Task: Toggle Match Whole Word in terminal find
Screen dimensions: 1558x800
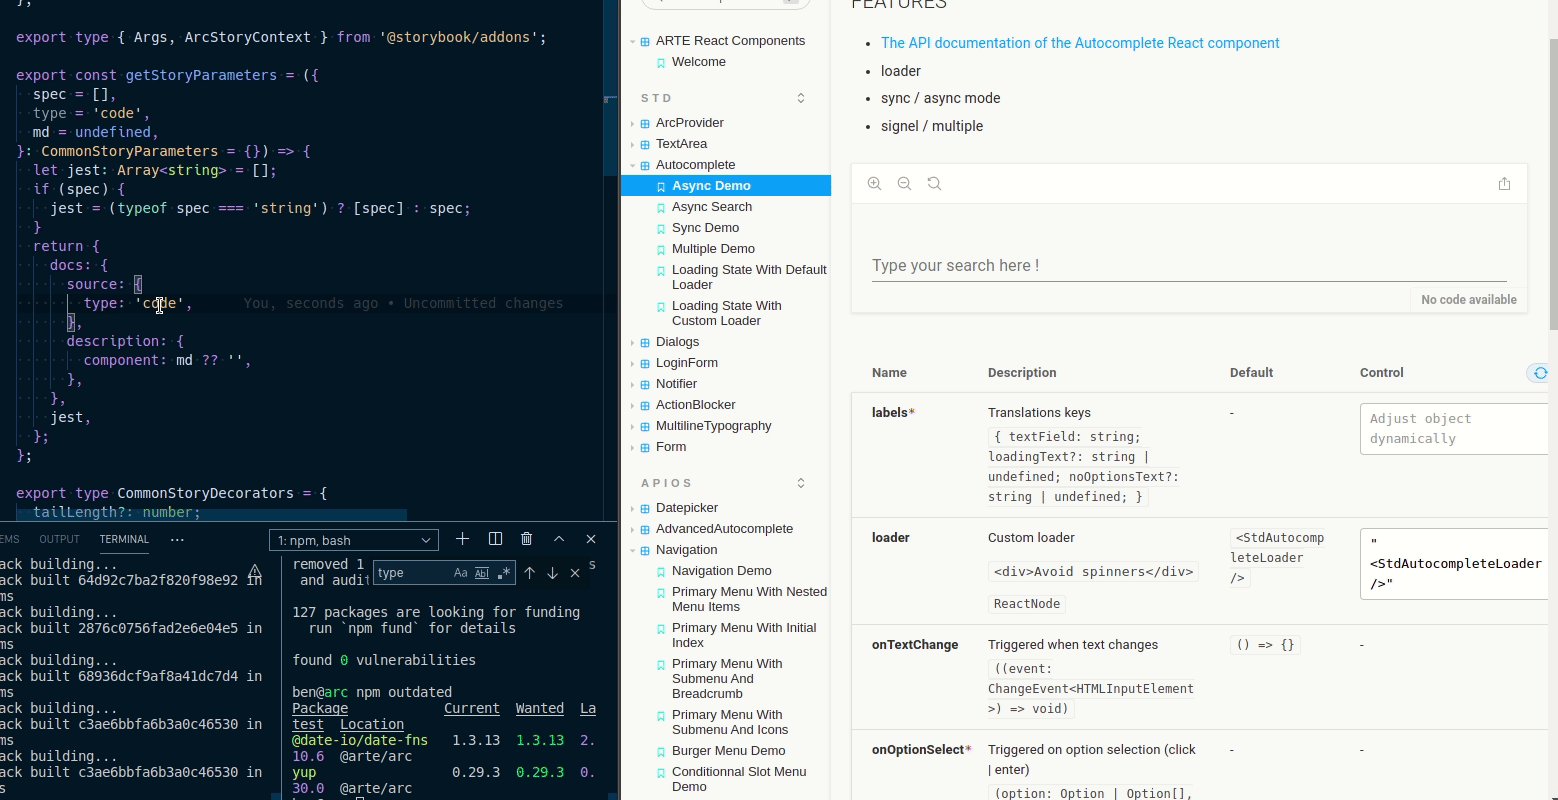Action: click(482, 573)
